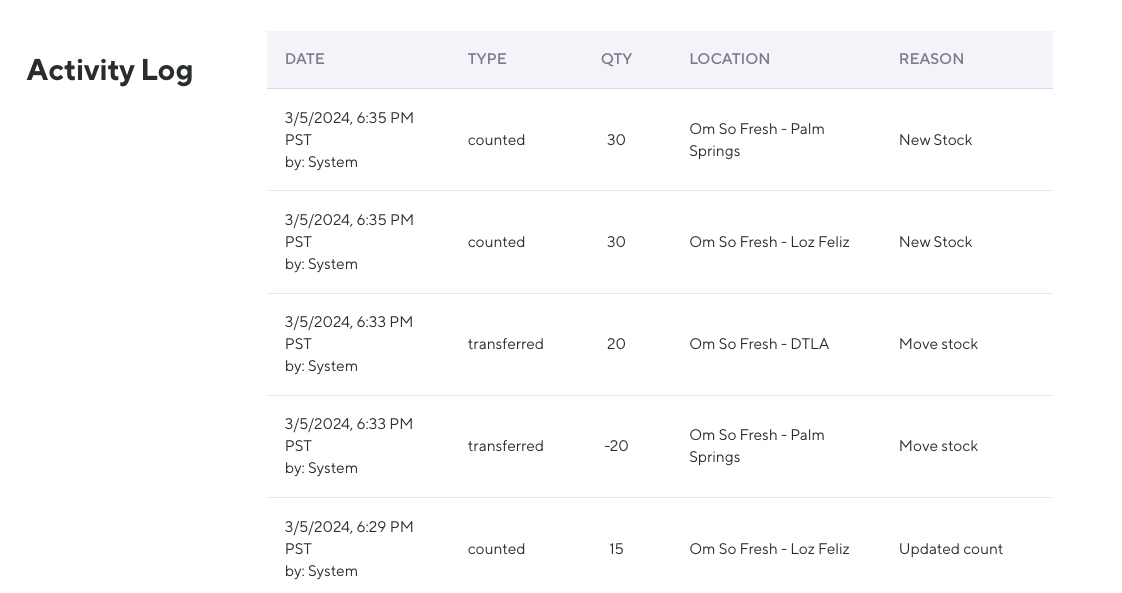Click the quantity value 15

click(x=616, y=549)
